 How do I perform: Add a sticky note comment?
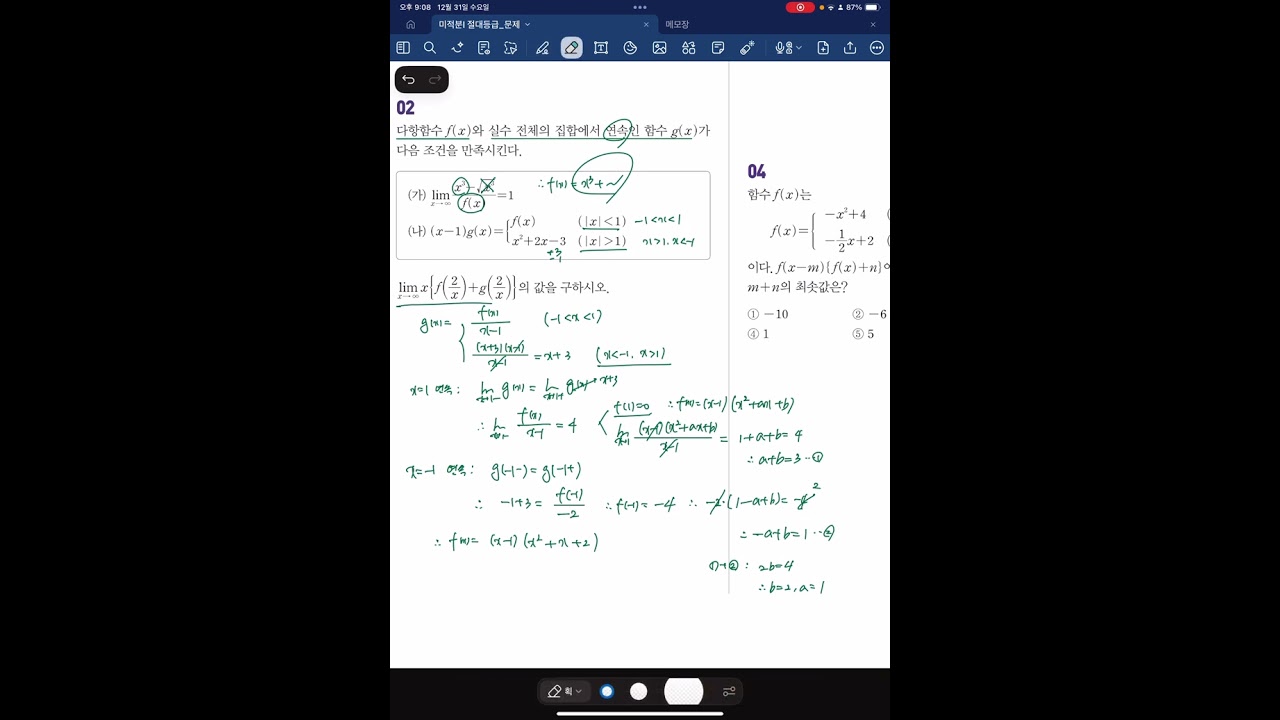click(x=718, y=47)
